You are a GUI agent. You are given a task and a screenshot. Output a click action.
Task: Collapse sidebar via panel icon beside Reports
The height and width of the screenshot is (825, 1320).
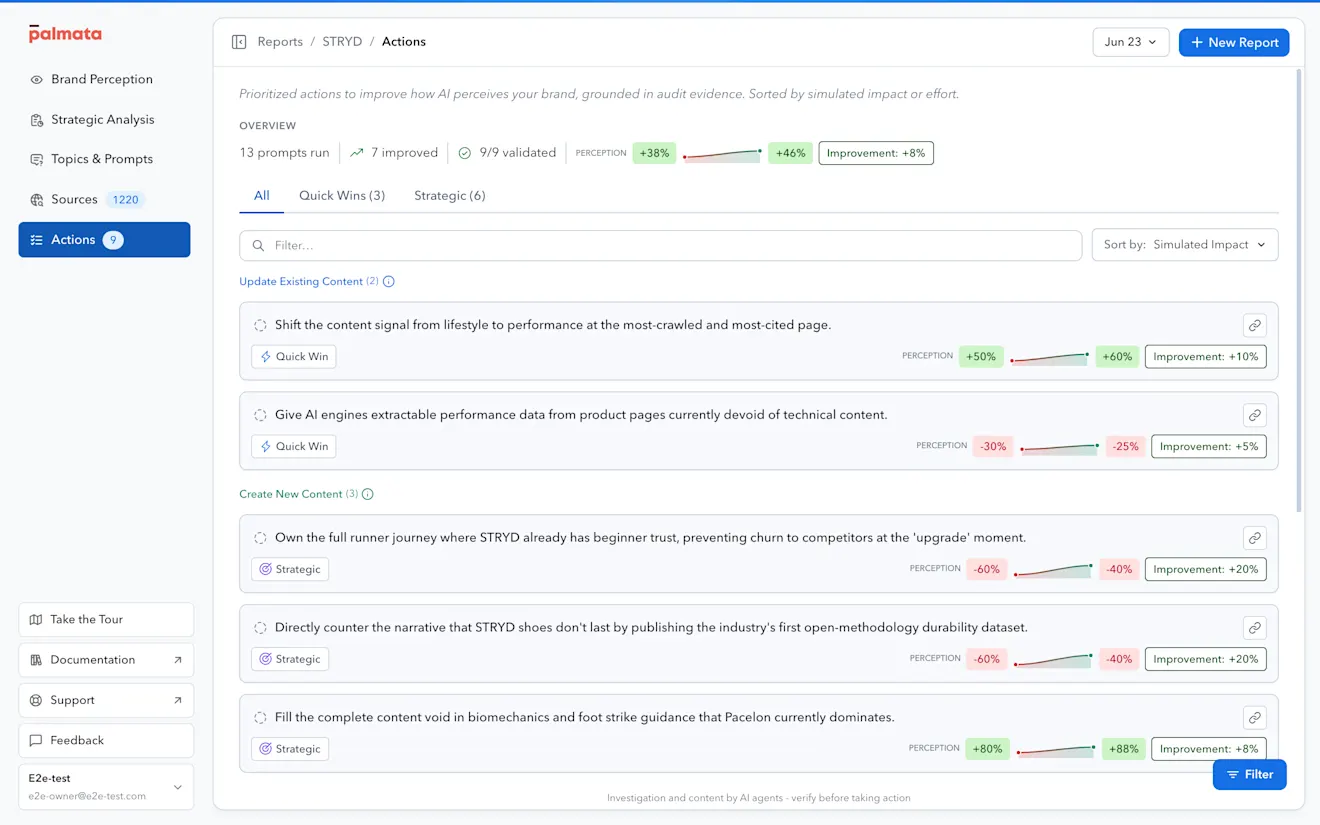coord(239,42)
